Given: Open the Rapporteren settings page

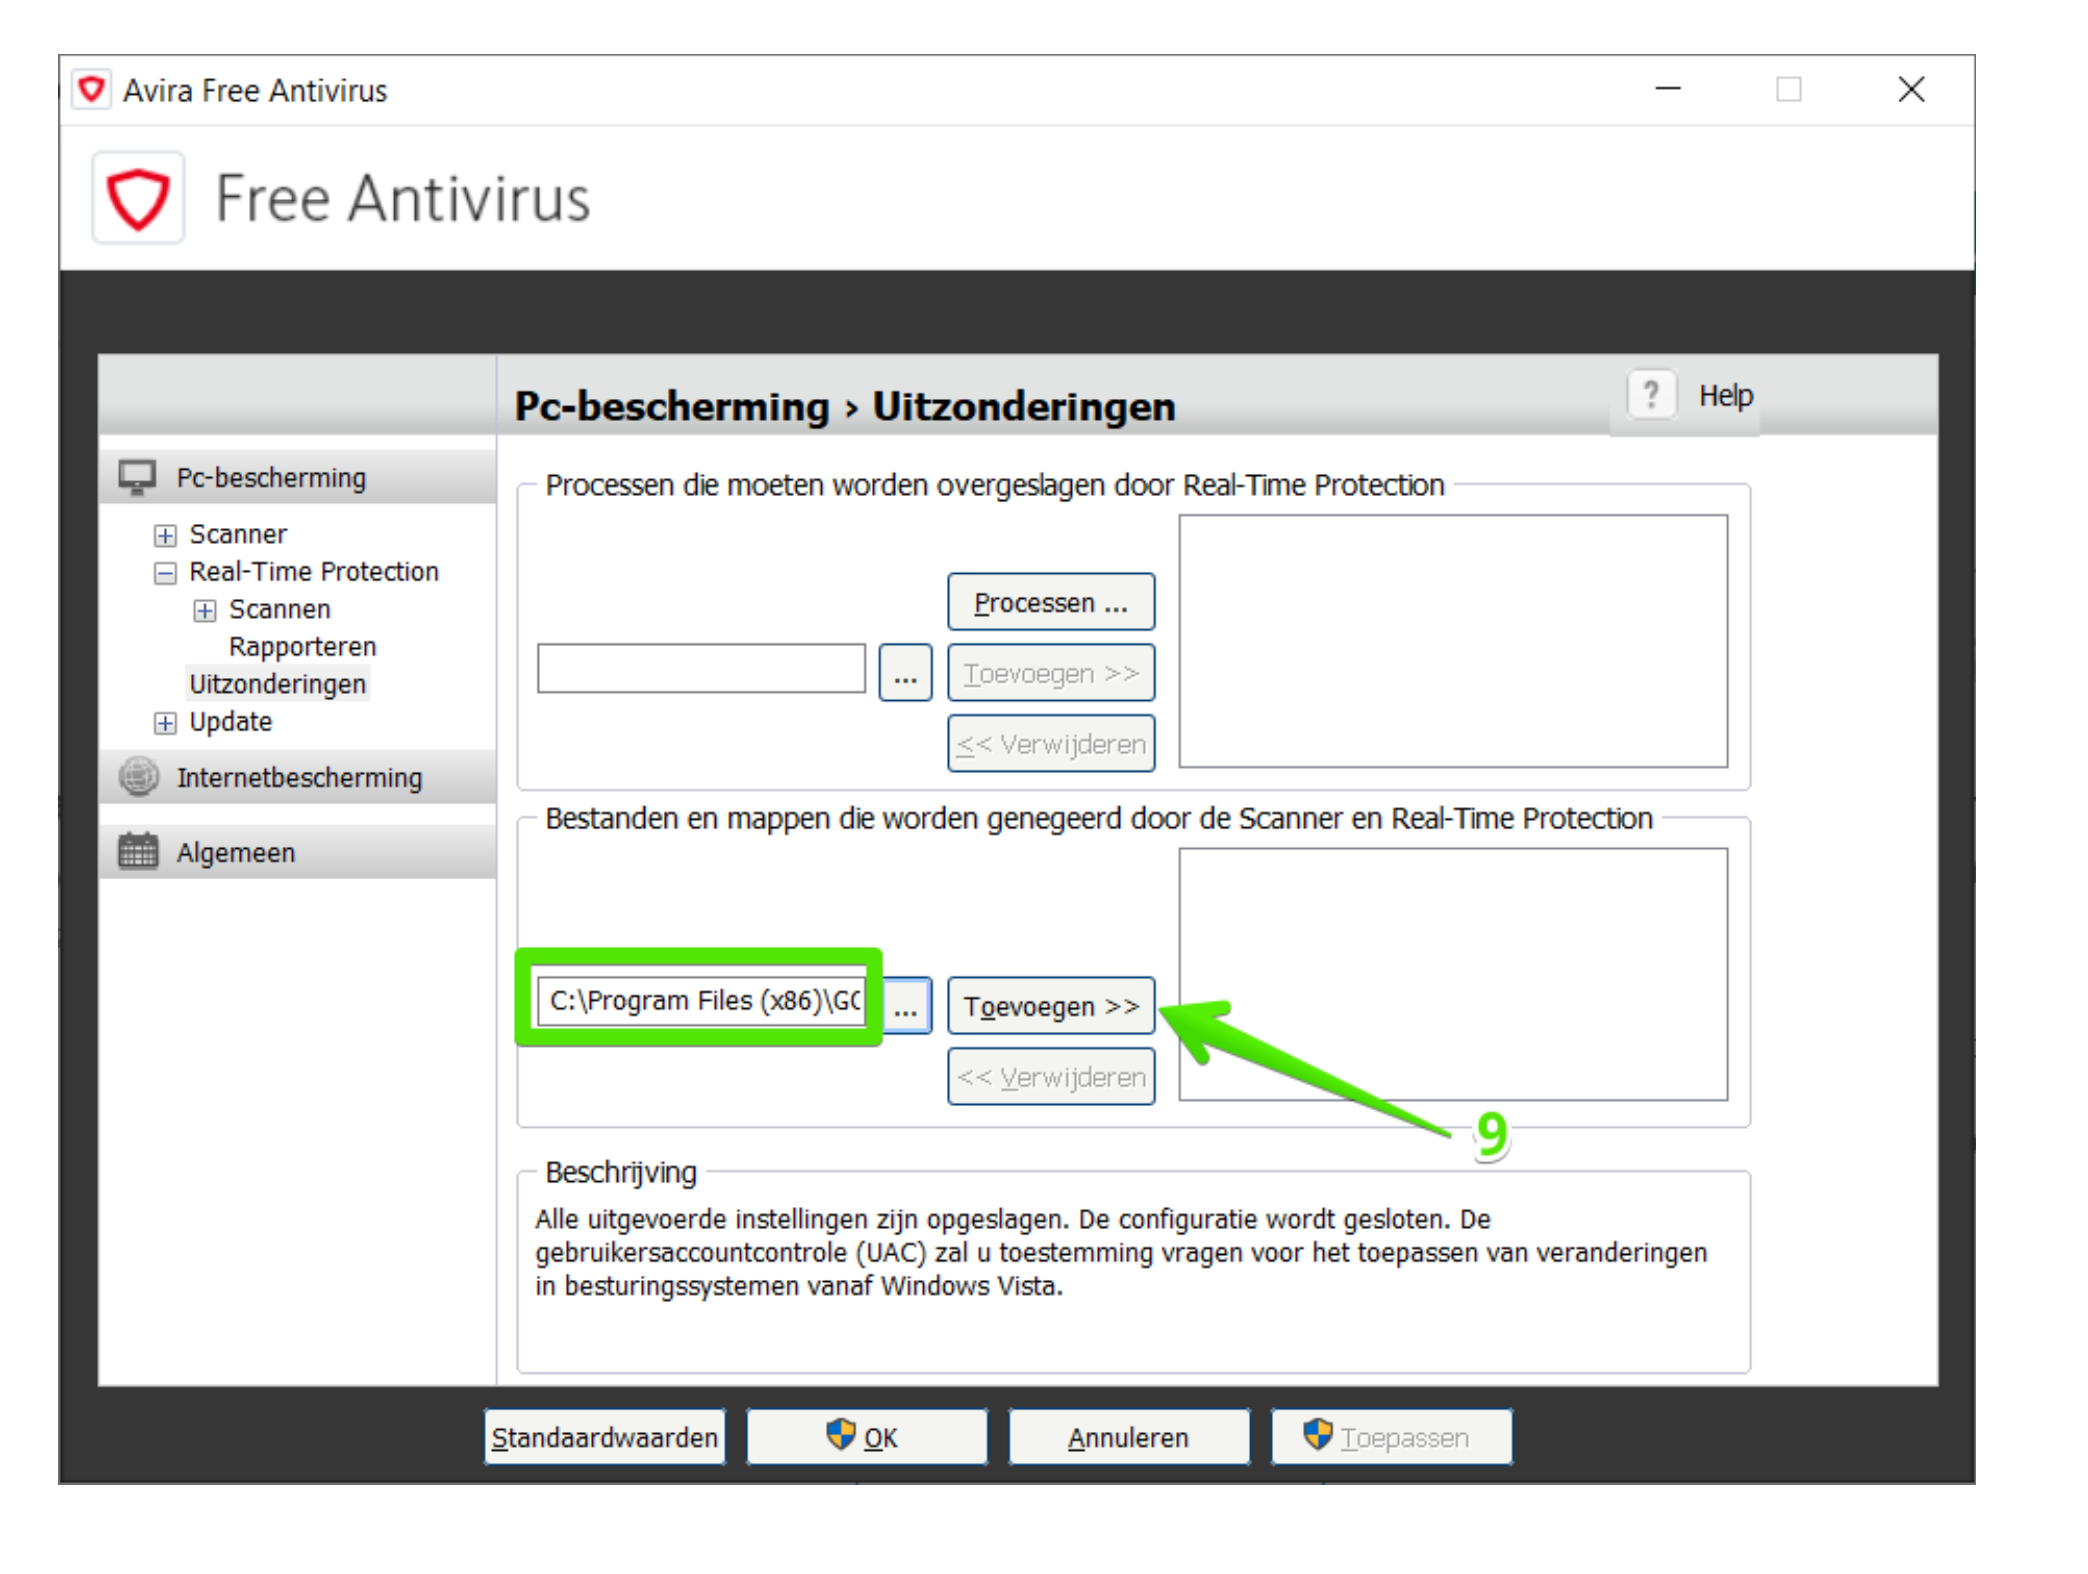Looking at the screenshot, I should coord(302,647).
